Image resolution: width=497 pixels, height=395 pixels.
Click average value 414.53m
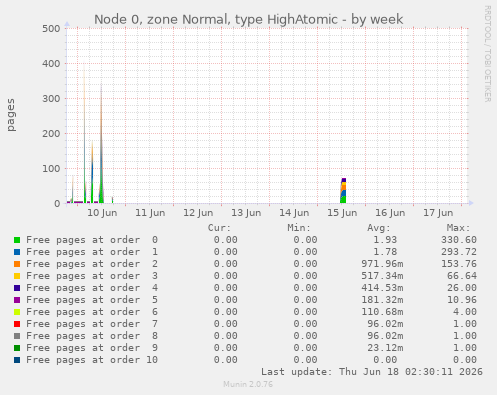(382, 288)
